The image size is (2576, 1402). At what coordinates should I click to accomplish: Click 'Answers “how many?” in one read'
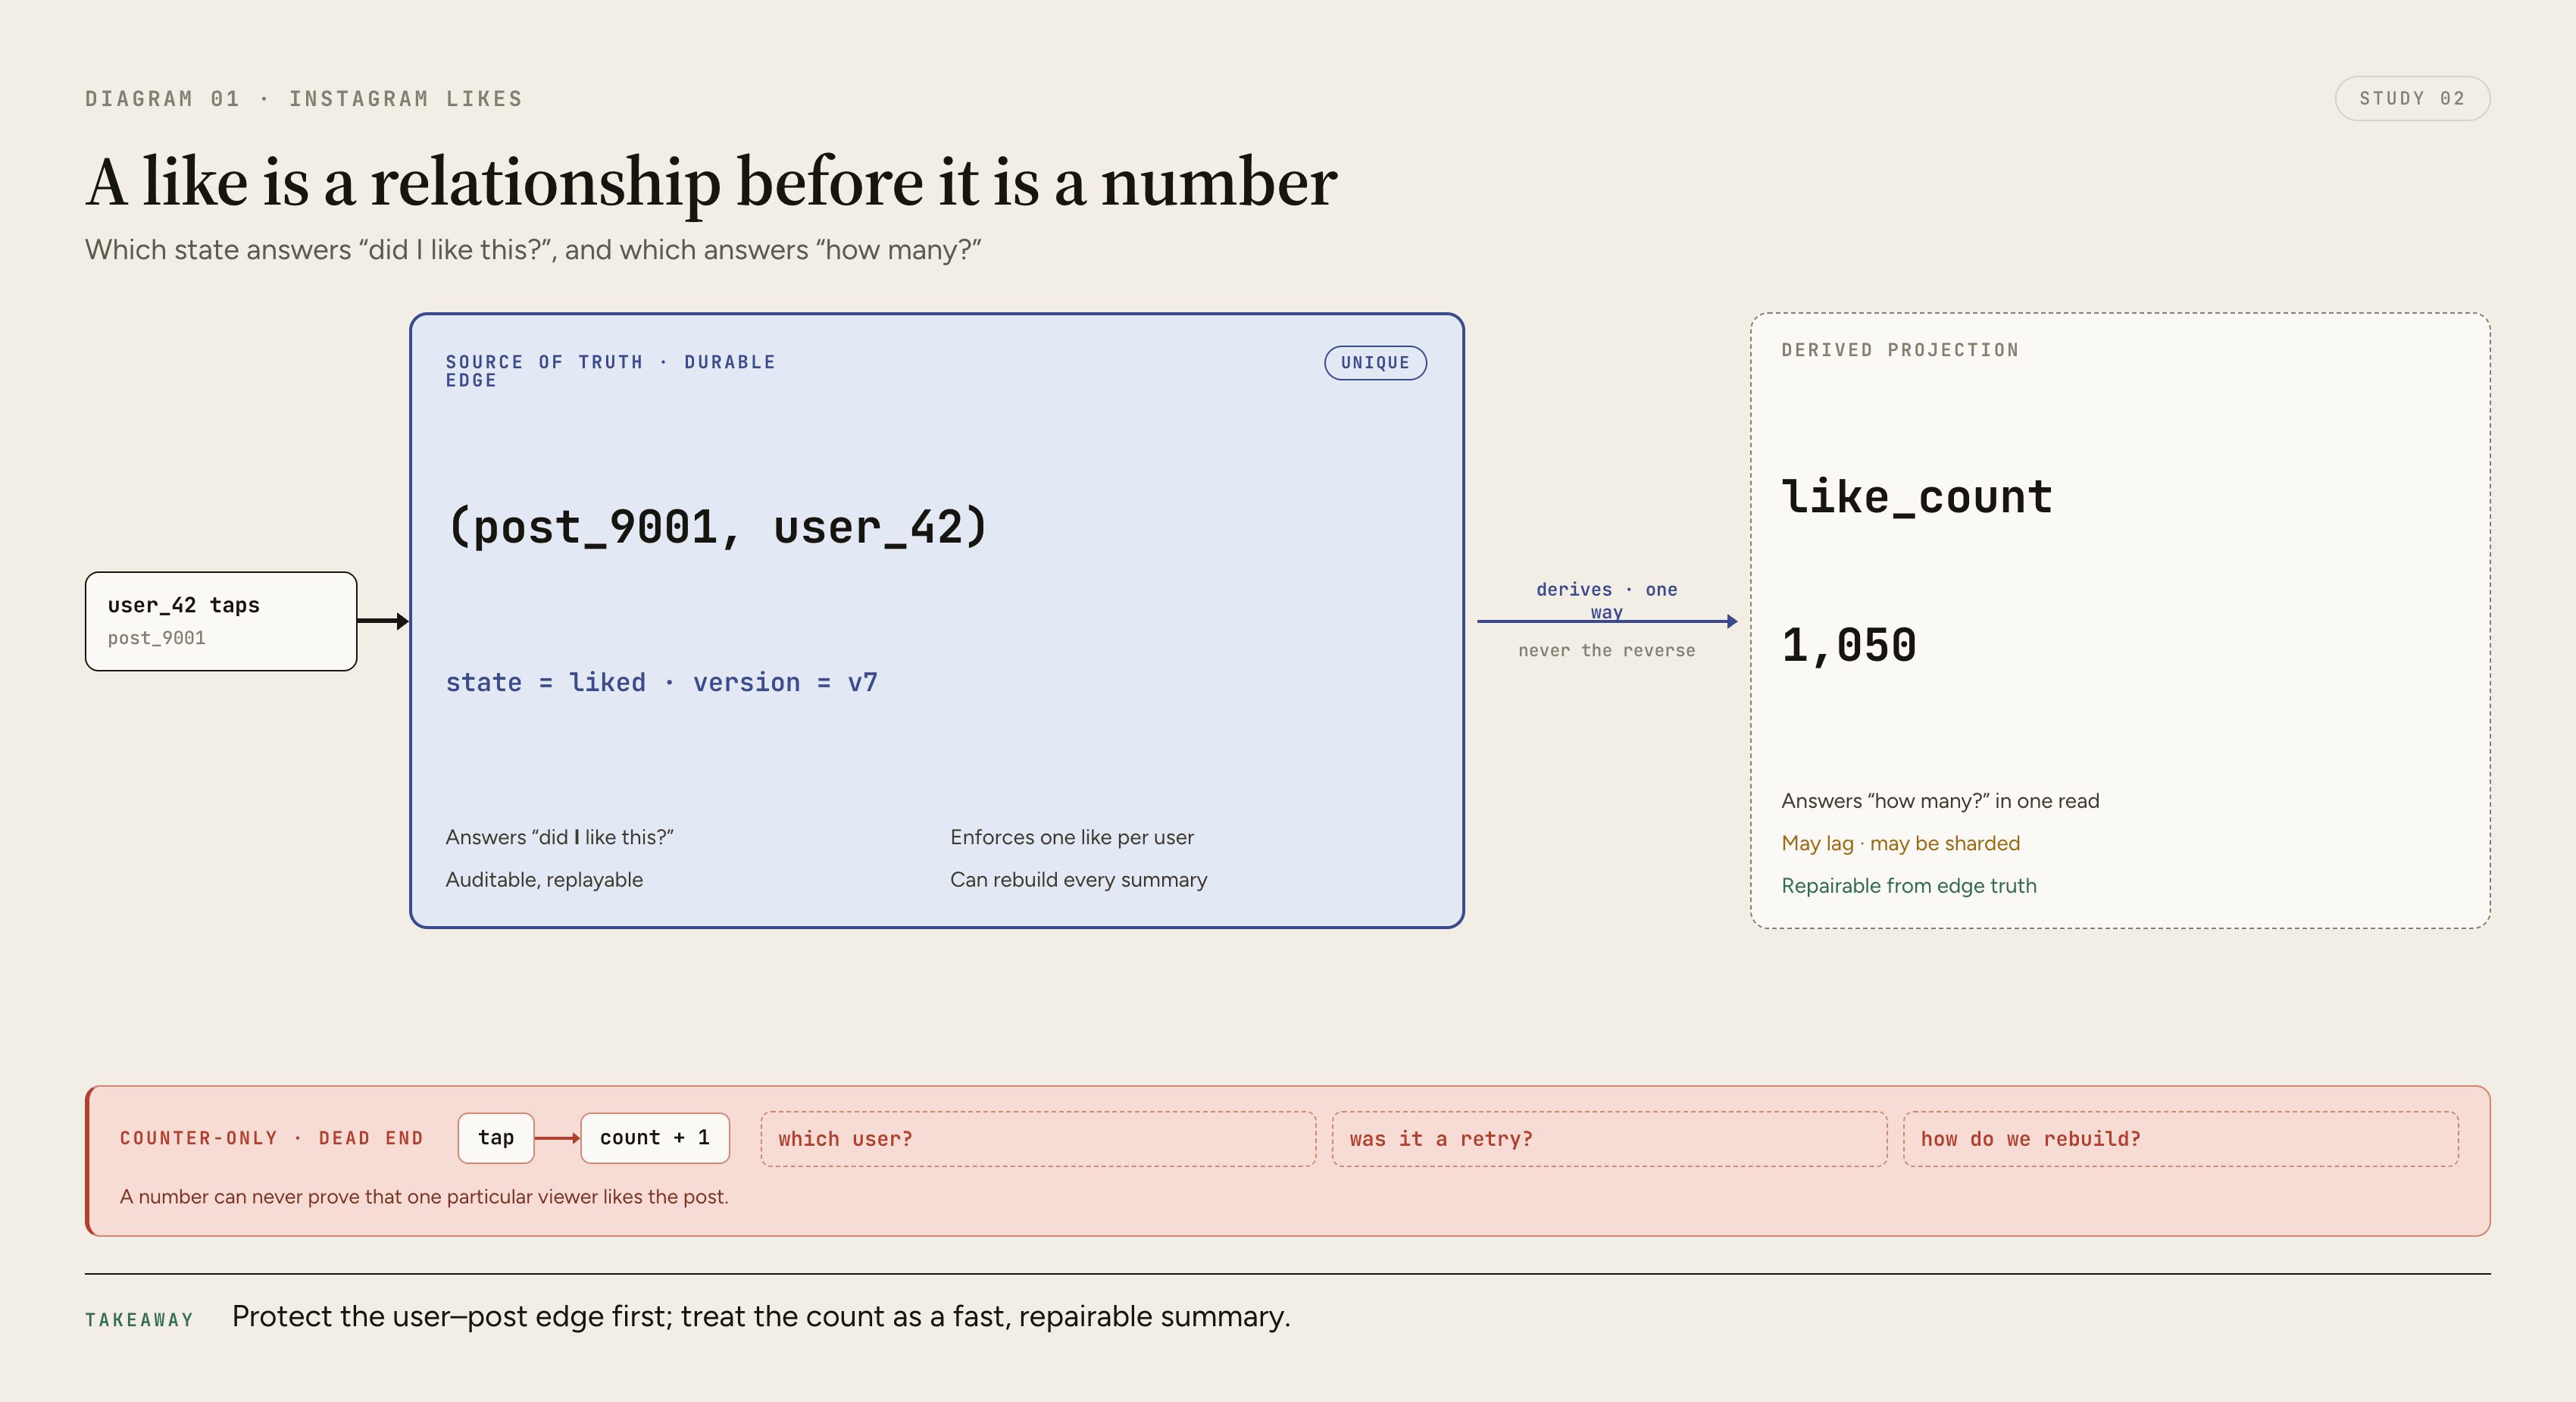(x=1940, y=801)
